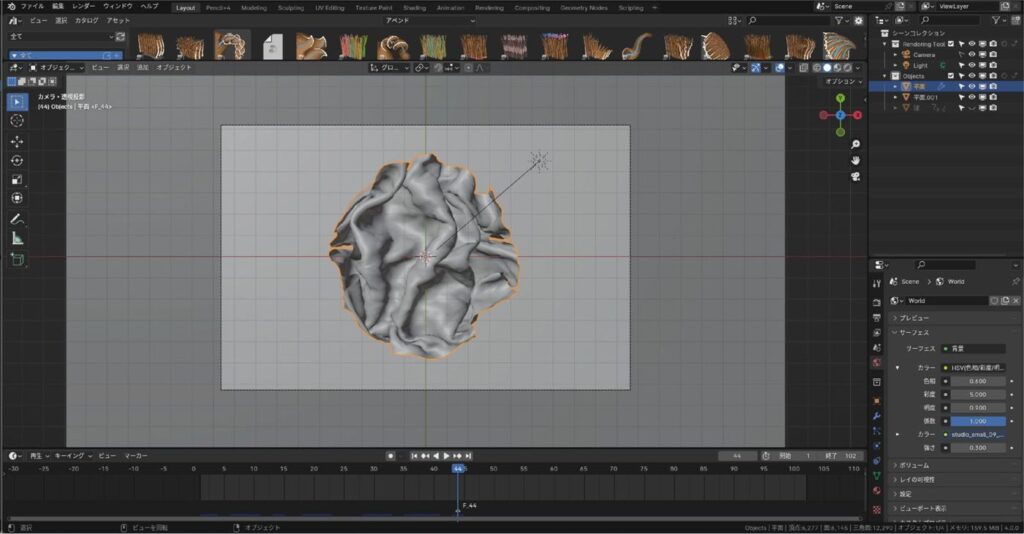
Task: Select the braided hair asset thumbnail
Action: [x=232, y=46]
